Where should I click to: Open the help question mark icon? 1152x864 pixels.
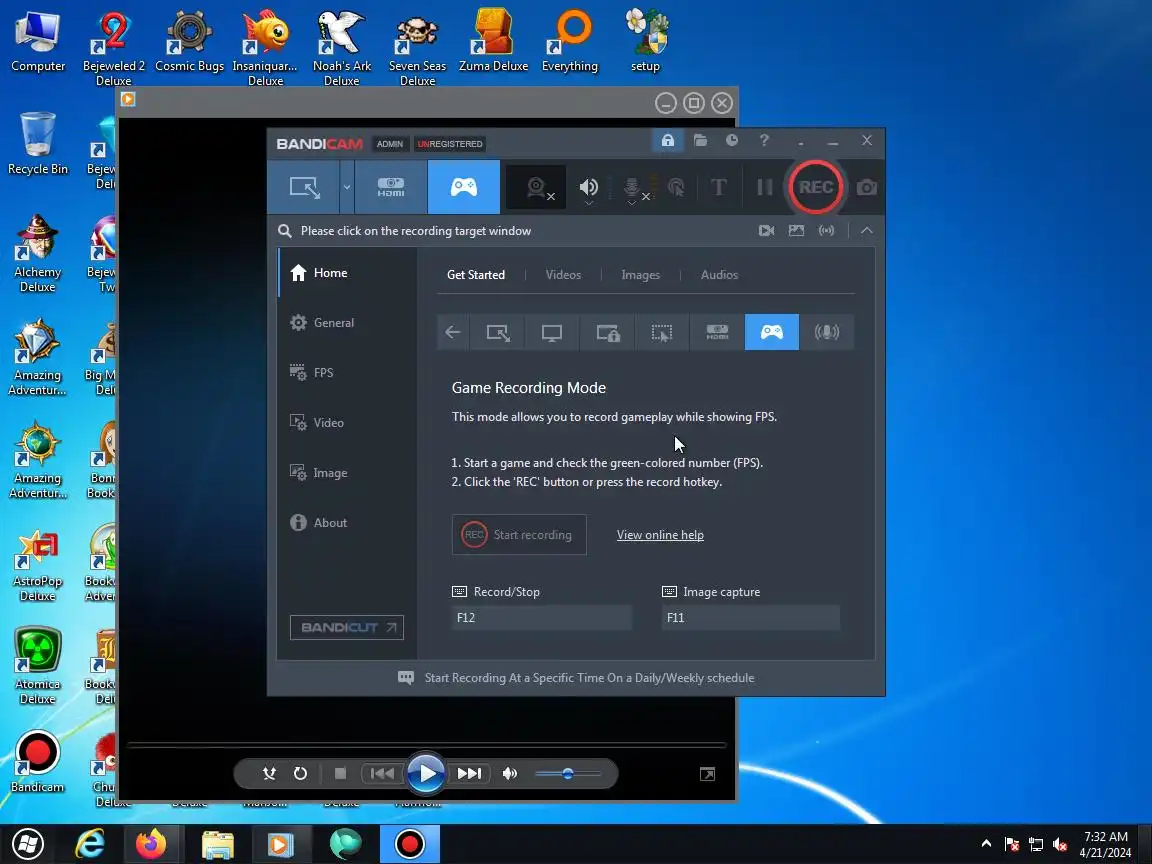point(764,140)
